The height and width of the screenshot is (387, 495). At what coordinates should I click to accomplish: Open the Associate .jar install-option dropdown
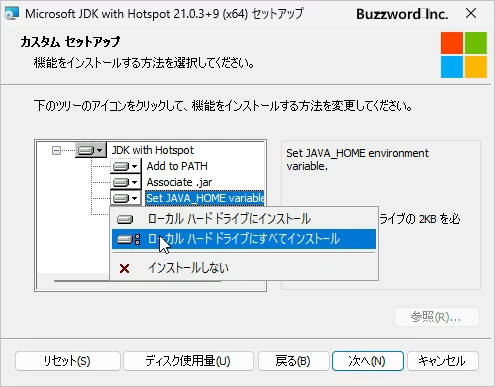coord(126,182)
